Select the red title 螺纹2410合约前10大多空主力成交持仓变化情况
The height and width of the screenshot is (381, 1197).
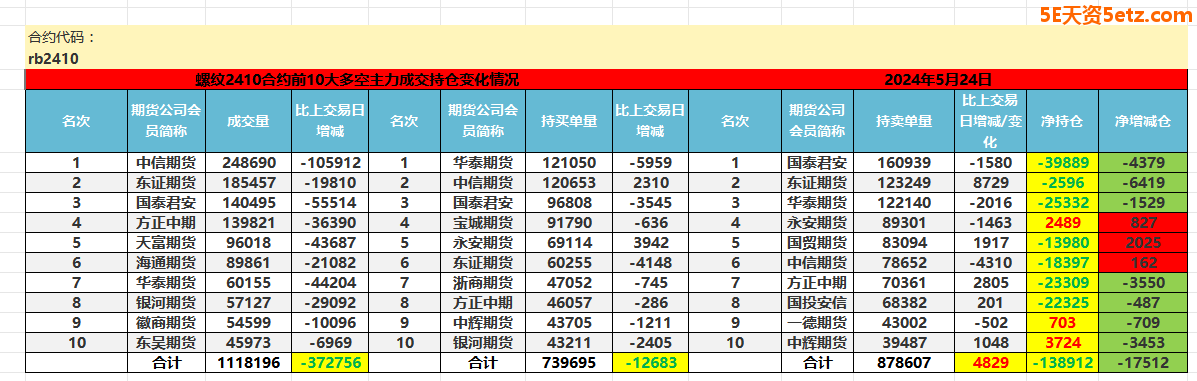[x=357, y=79]
